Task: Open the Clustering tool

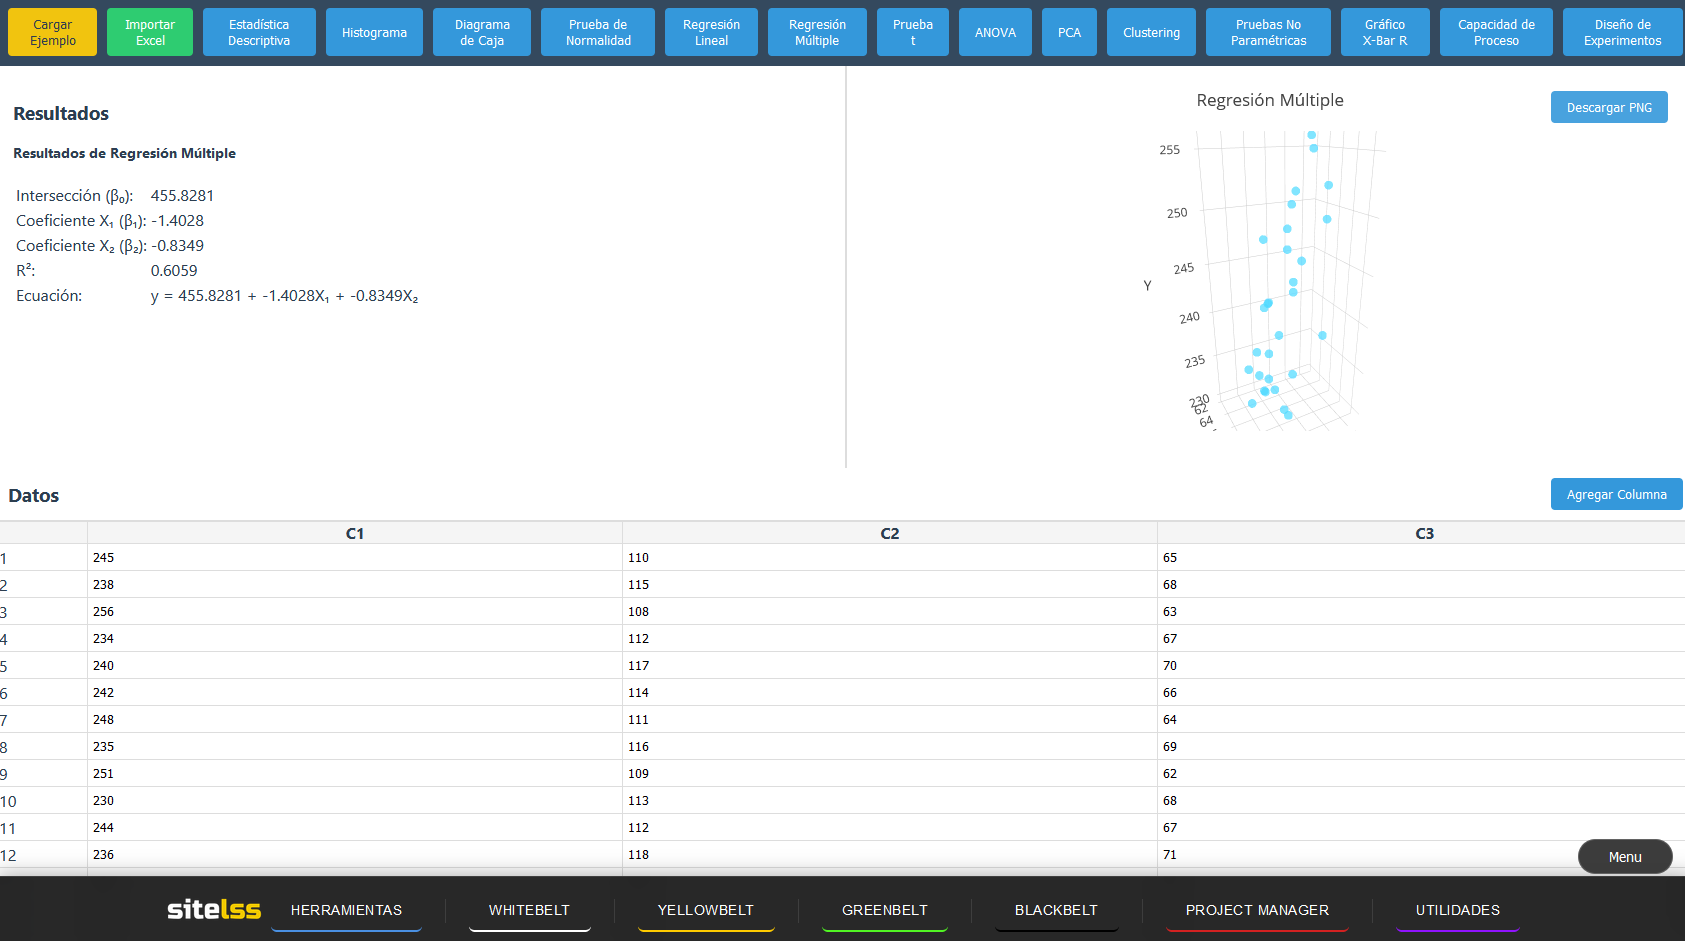Action: tap(1151, 32)
